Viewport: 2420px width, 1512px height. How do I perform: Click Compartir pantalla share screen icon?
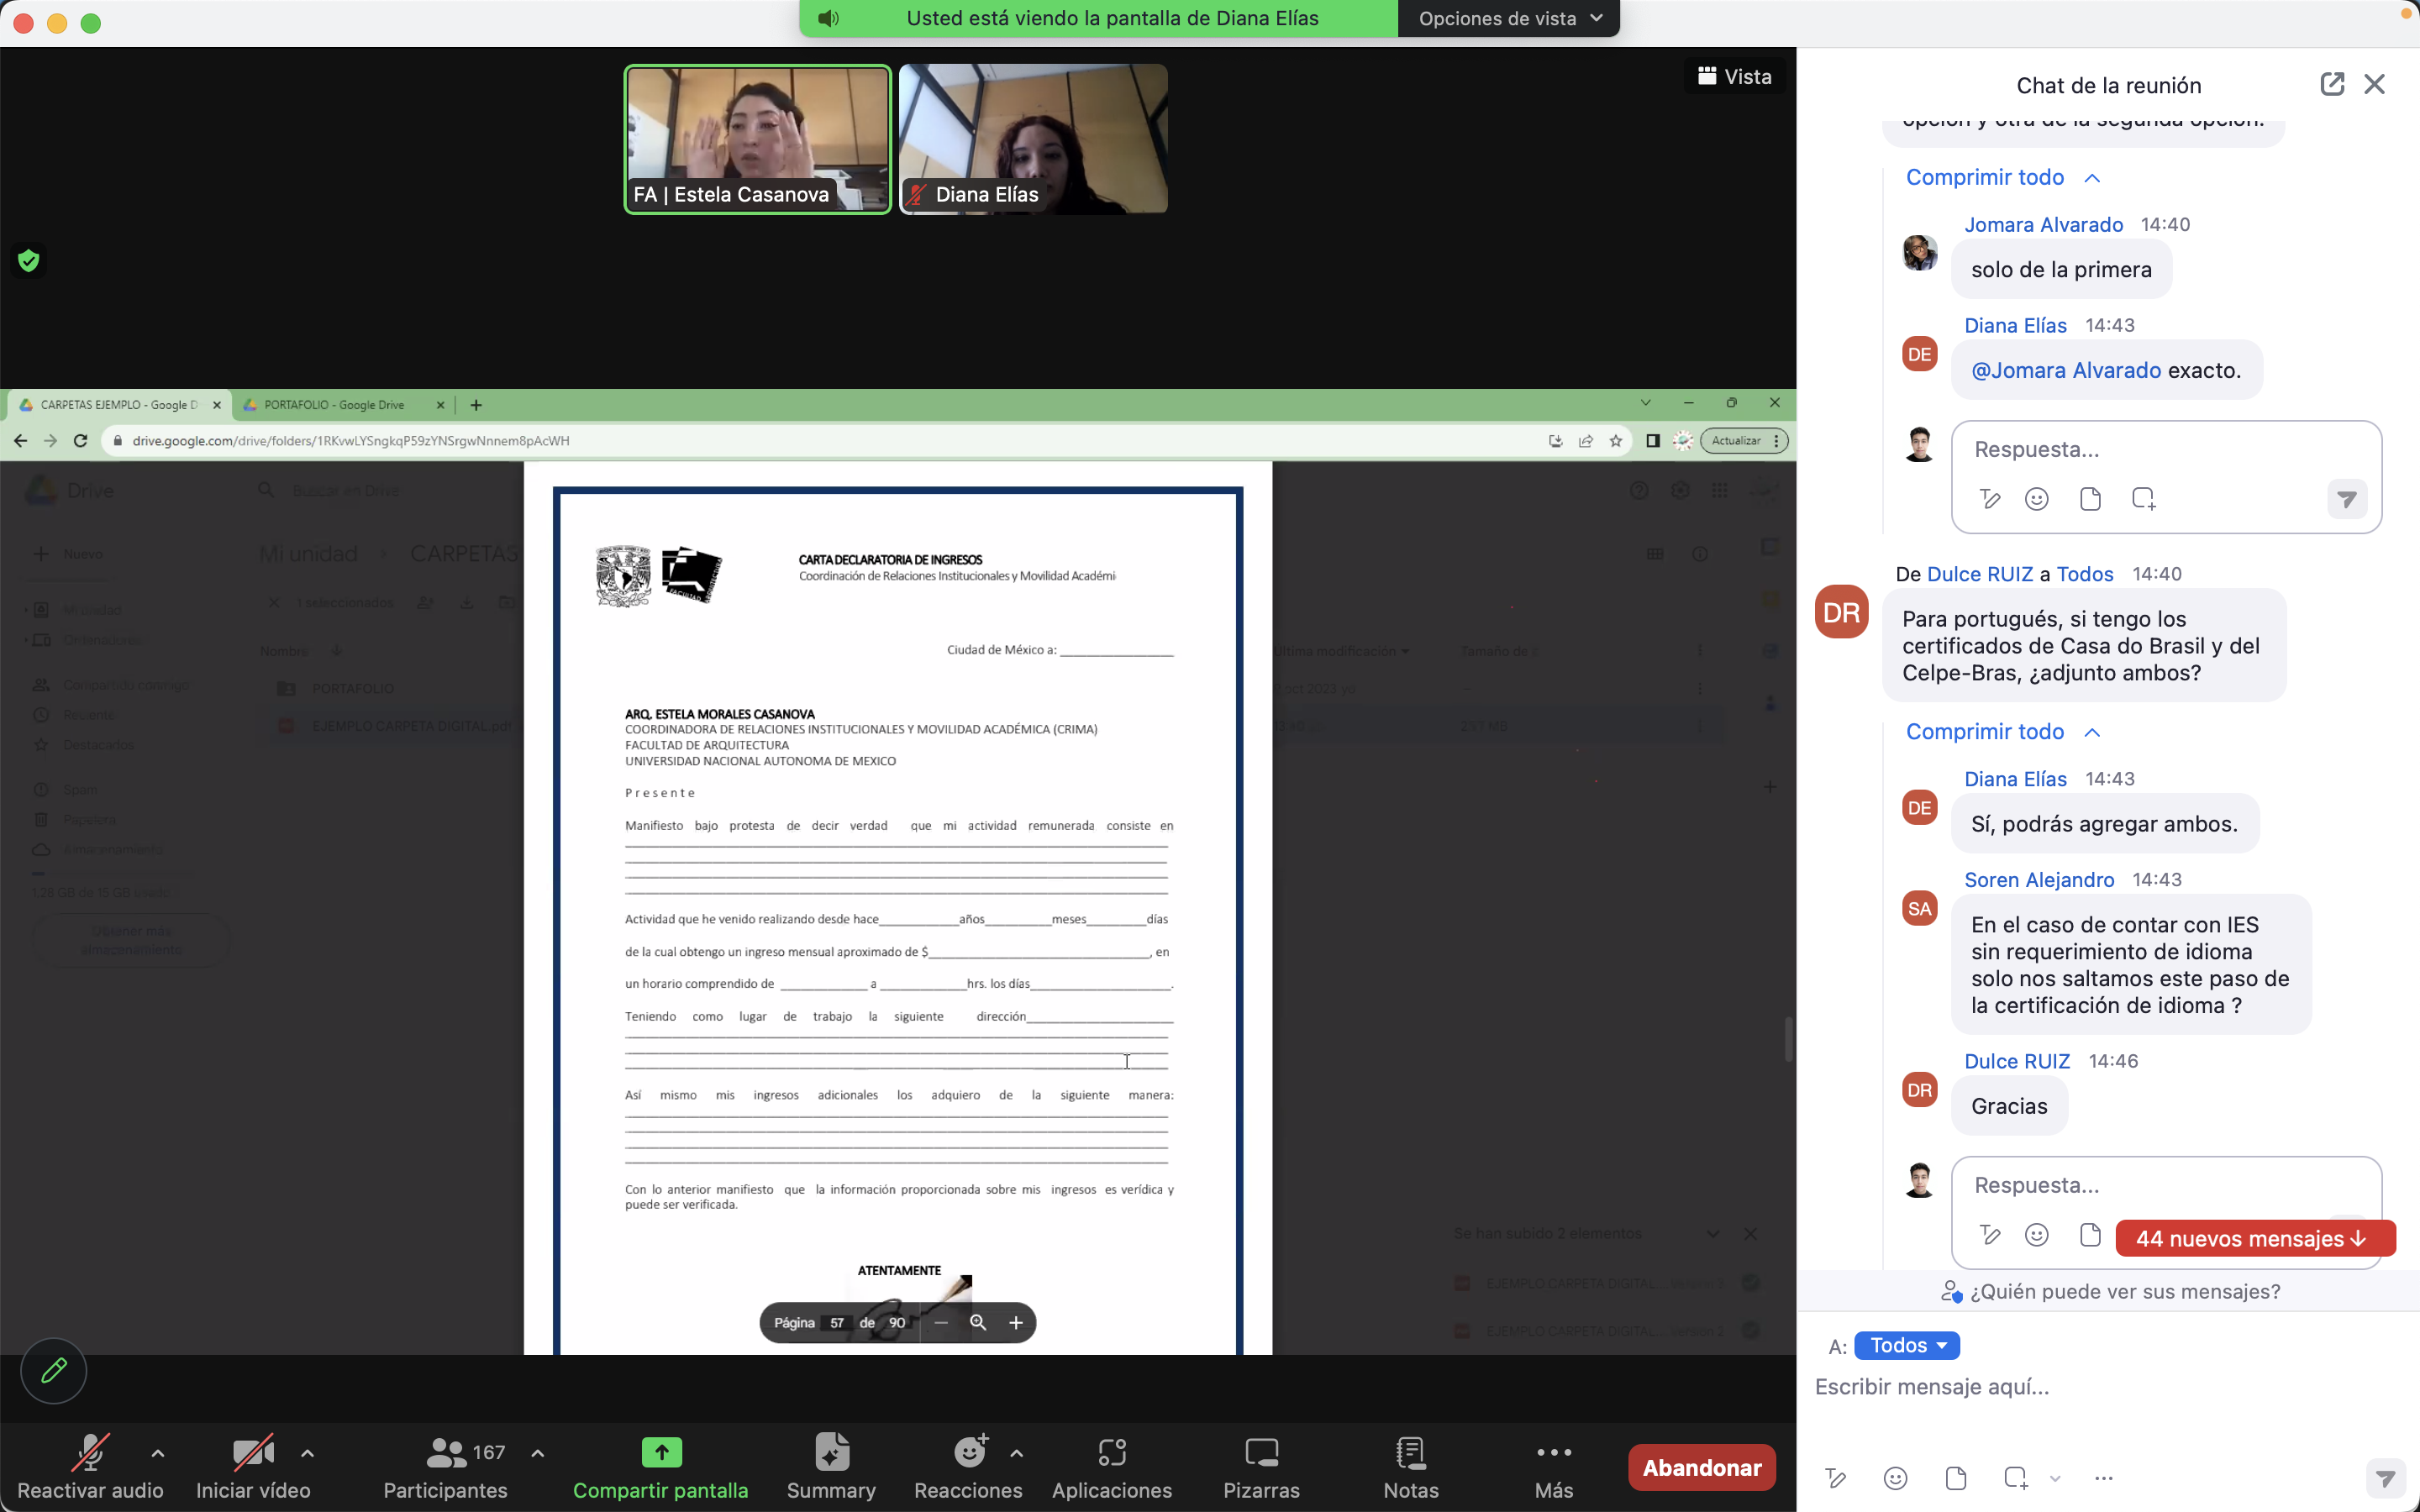point(661,1453)
